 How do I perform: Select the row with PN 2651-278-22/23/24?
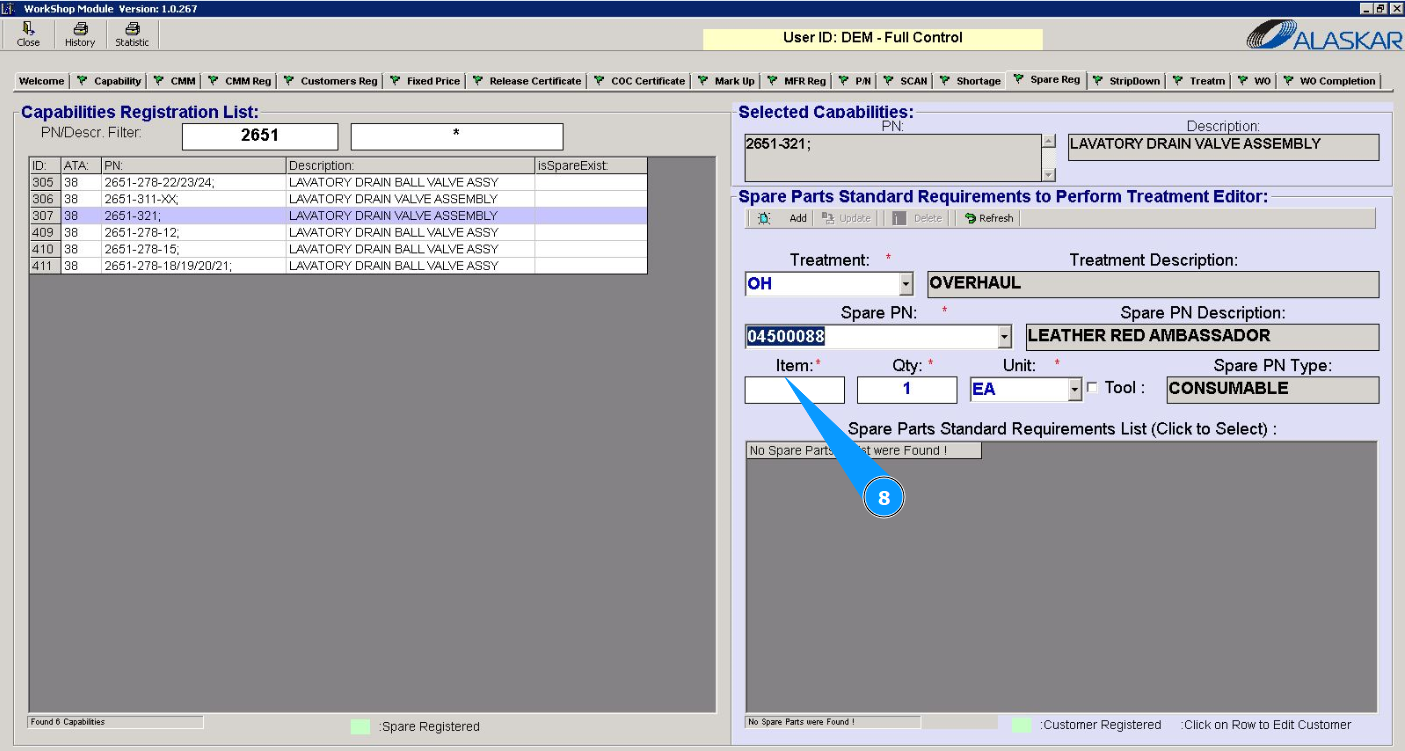pos(338,182)
